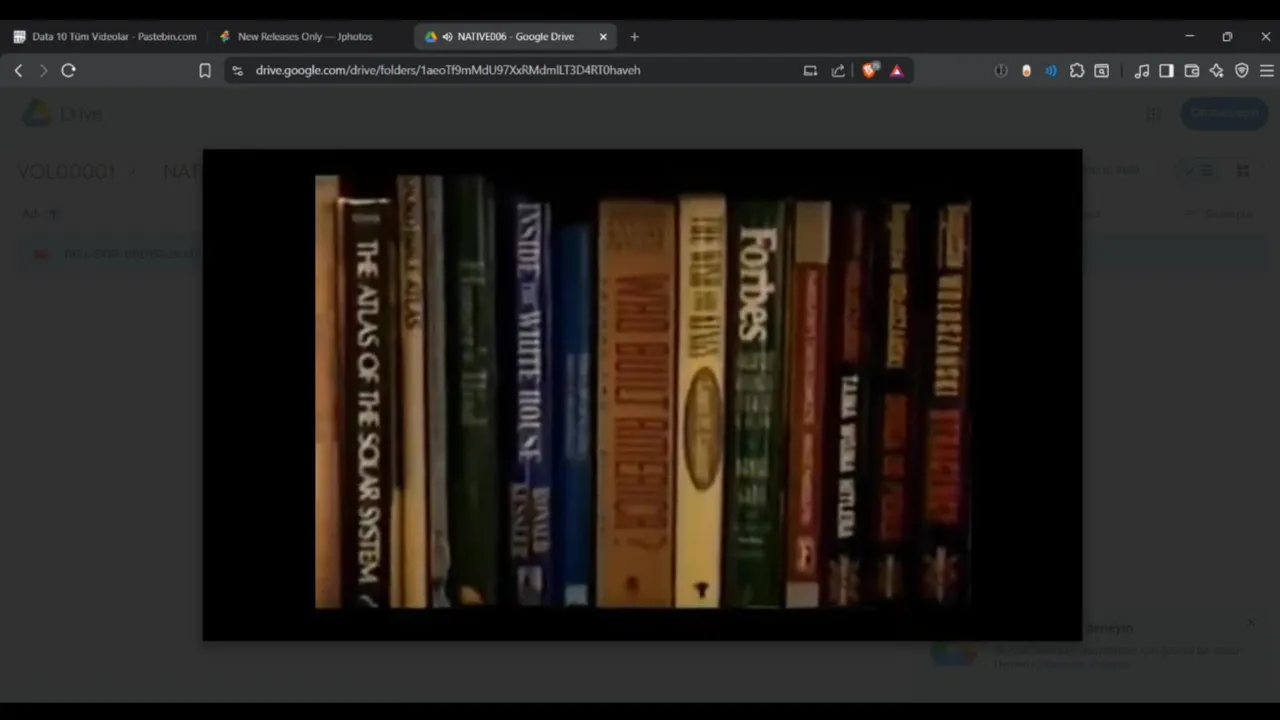Viewport: 1280px width, 720px height.
Task: Go back using the browser back arrow
Action: click(18, 70)
